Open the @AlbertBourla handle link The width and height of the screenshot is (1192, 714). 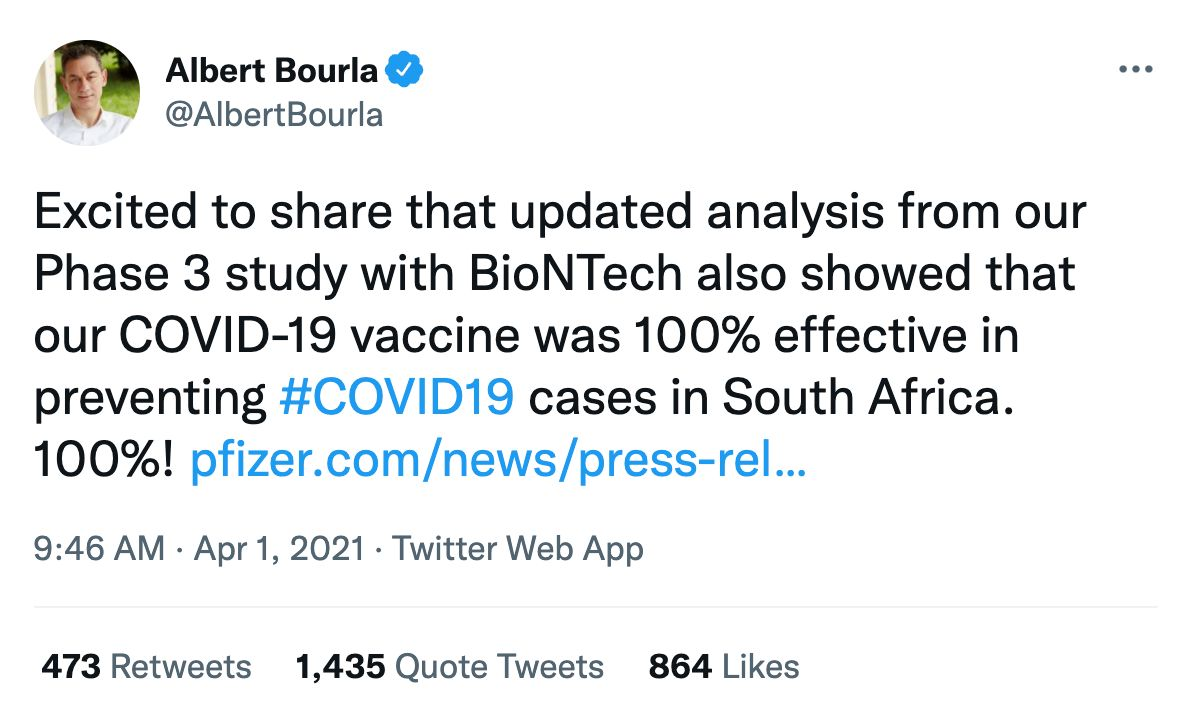pos(274,116)
